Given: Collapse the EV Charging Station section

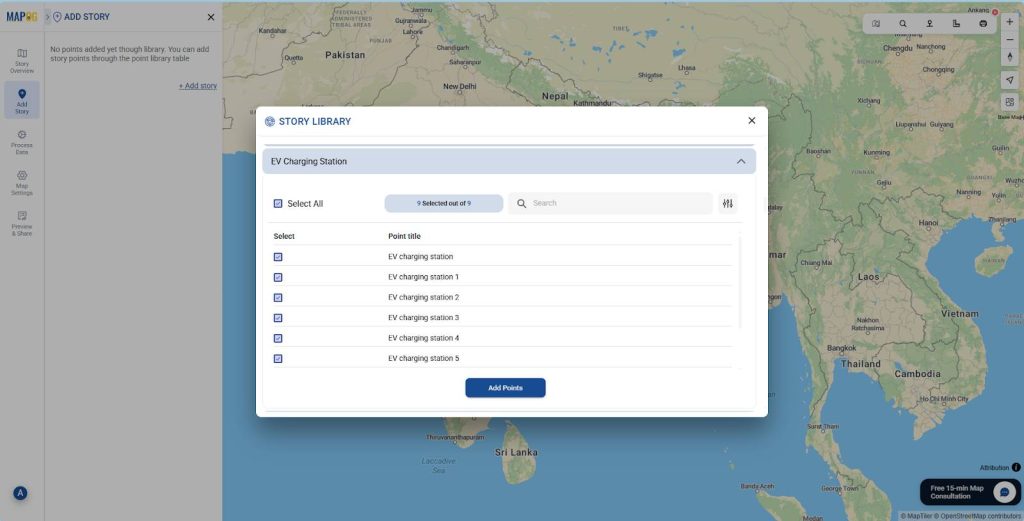Looking at the screenshot, I should [x=741, y=161].
